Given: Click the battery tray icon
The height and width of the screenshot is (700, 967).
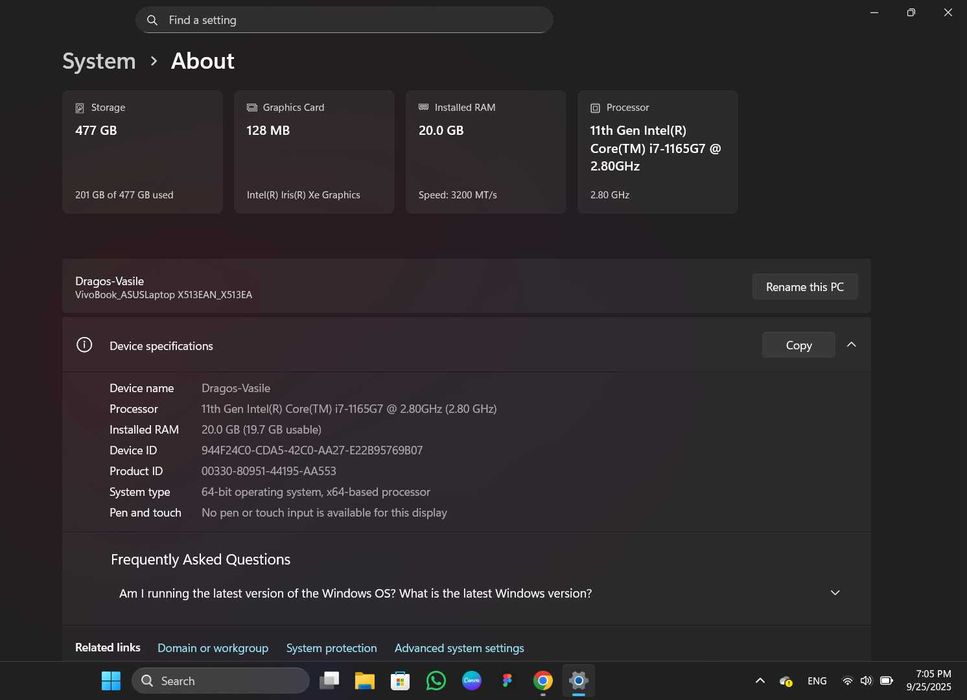Looking at the screenshot, I should pyautogui.click(x=886, y=681).
